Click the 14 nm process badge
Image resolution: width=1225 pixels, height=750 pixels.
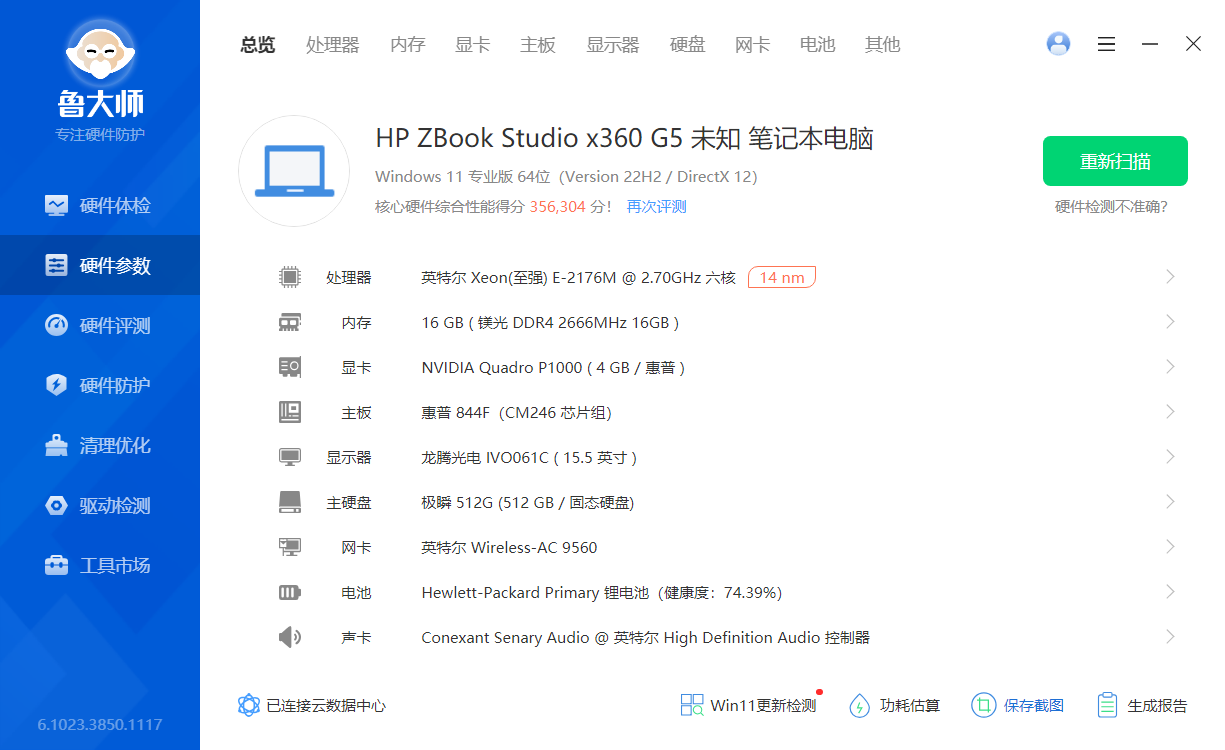(x=782, y=277)
